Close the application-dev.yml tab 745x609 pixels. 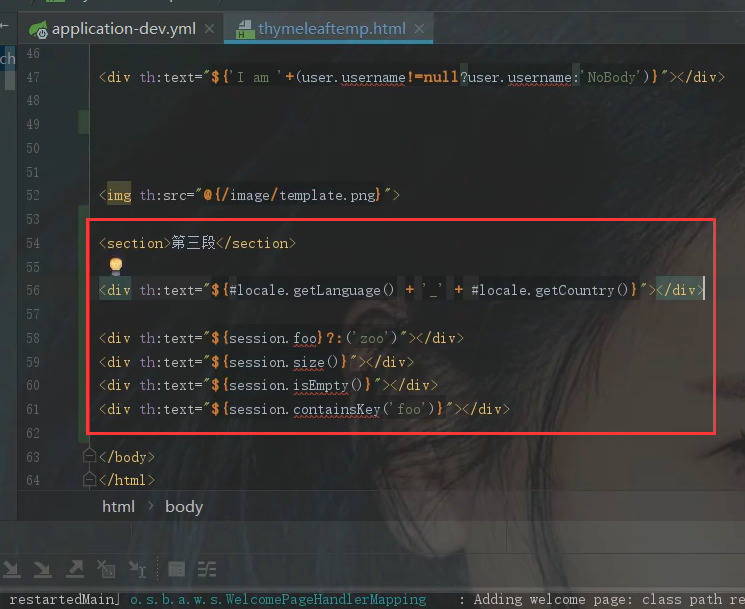coord(209,29)
